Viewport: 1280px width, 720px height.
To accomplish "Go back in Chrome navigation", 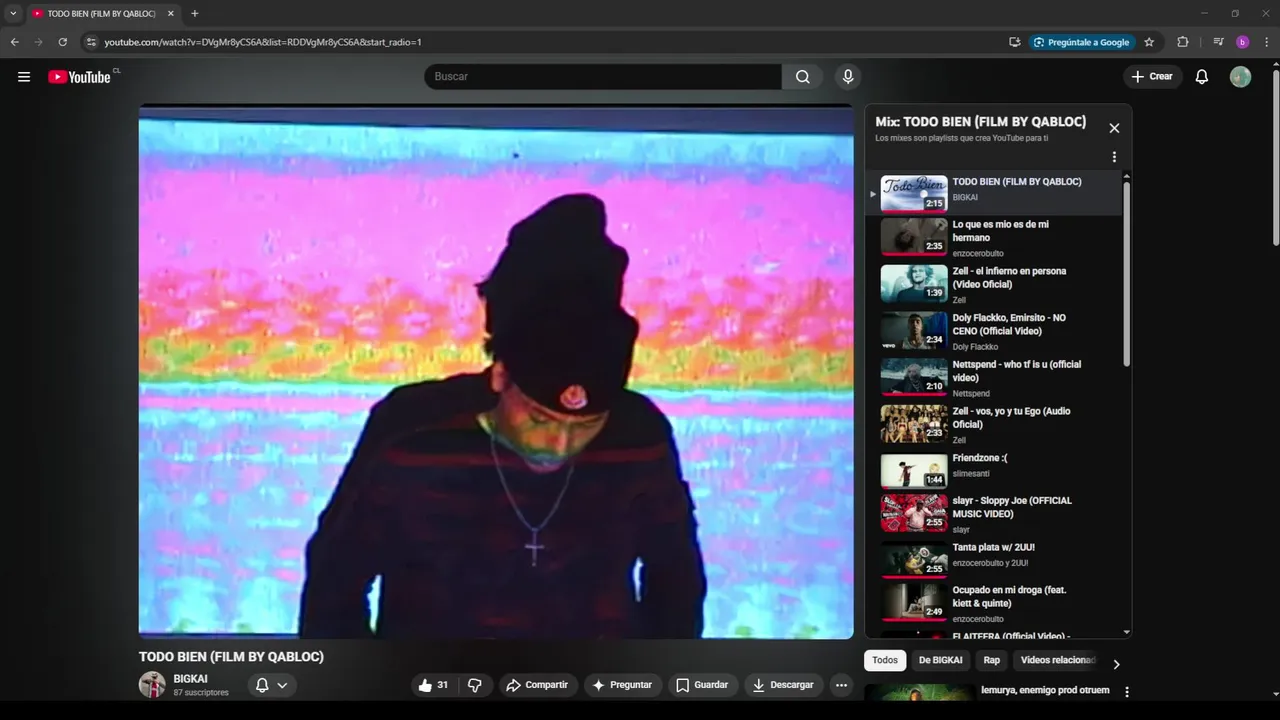I will coord(14,42).
